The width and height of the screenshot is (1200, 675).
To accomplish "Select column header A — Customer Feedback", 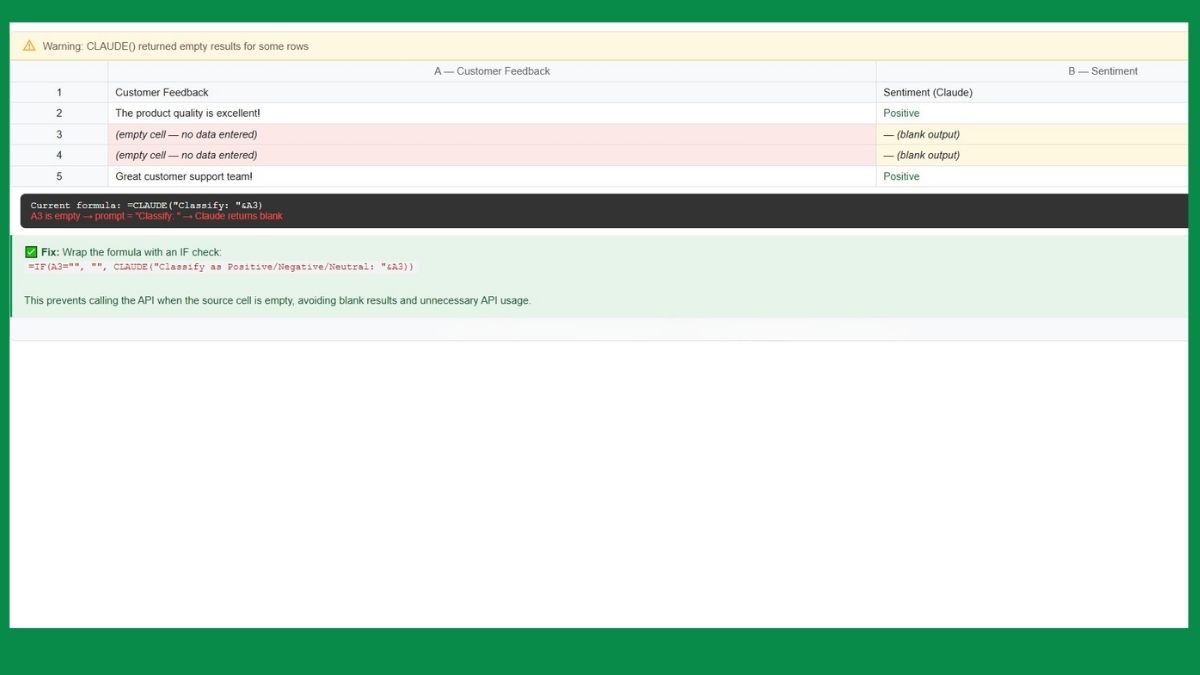I will 492,71.
